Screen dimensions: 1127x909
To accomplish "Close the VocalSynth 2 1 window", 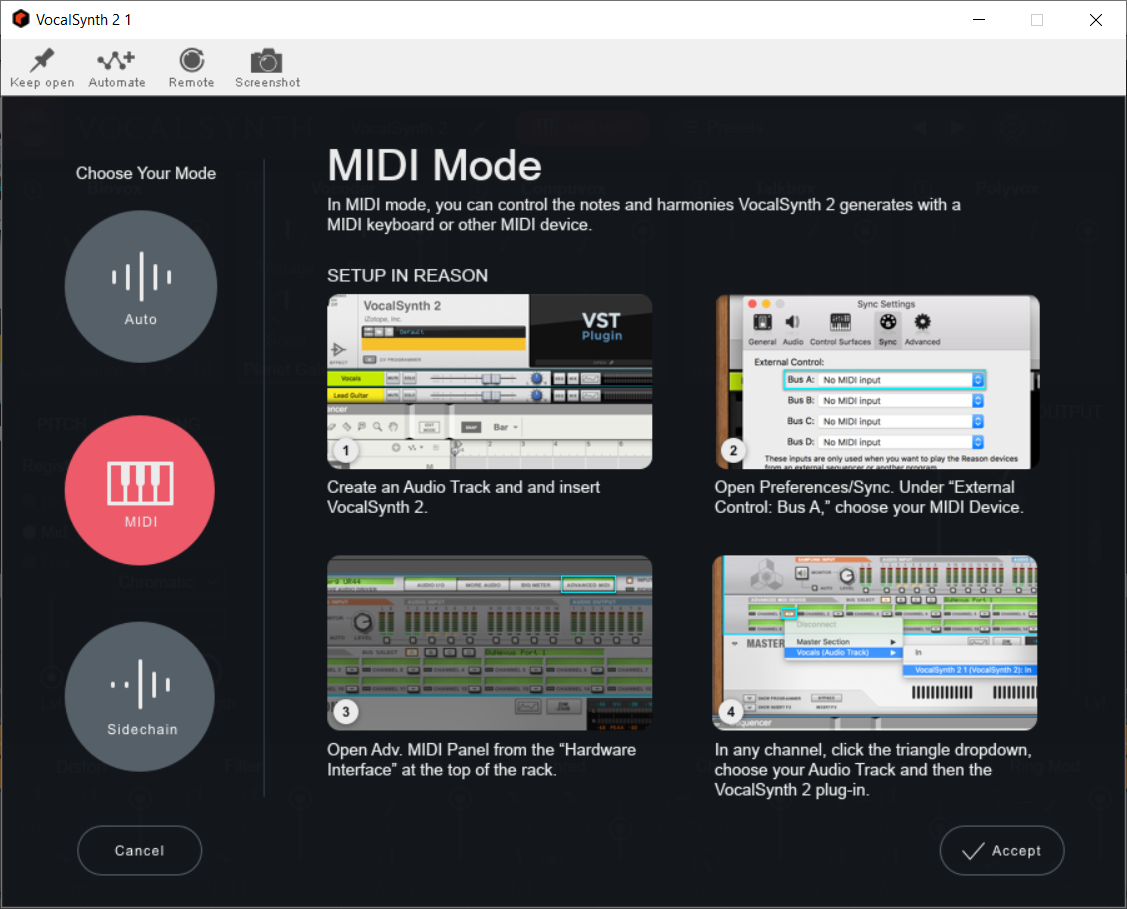I will 1095,19.
